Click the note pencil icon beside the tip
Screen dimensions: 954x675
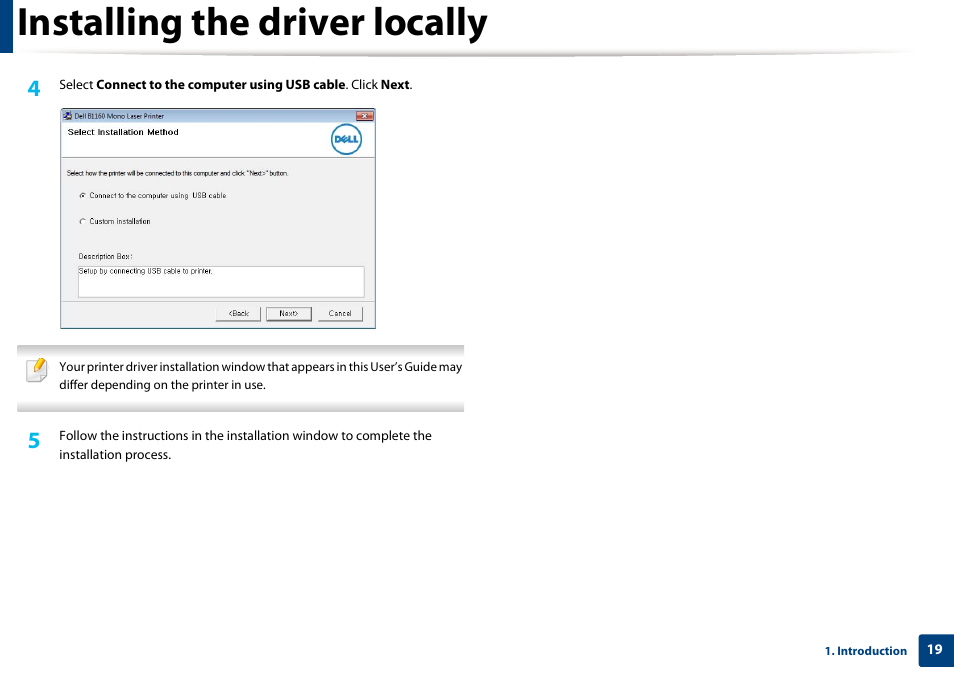(x=37, y=369)
